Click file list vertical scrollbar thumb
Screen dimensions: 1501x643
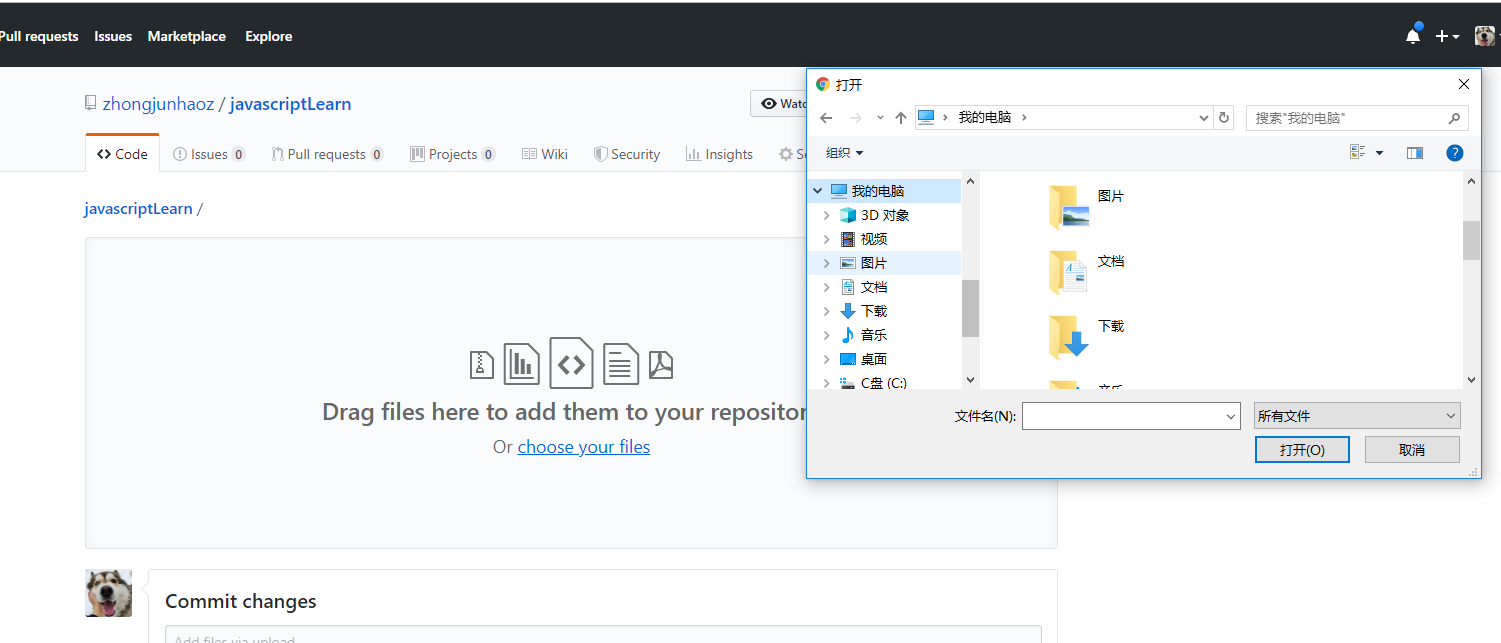pyautogui.click(x=1471, y=240)
